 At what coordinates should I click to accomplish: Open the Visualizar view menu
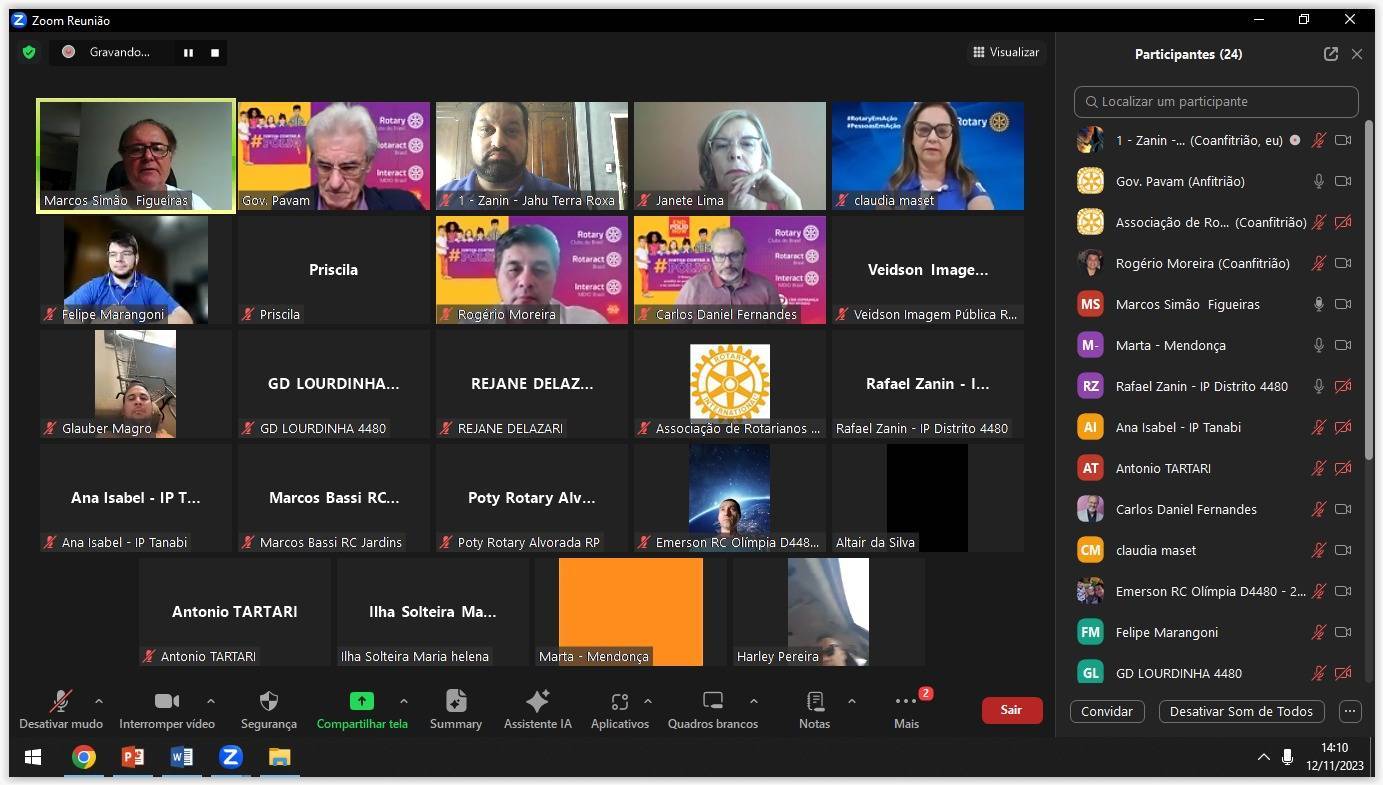(x=1005, y=52)
